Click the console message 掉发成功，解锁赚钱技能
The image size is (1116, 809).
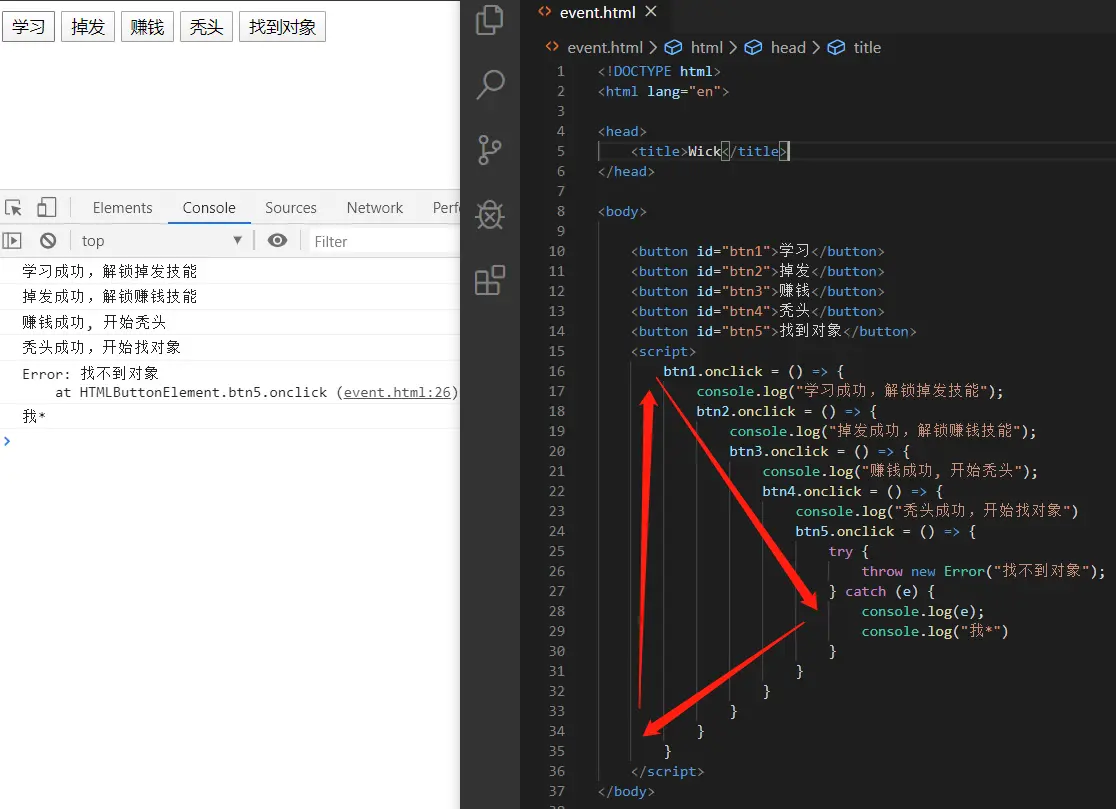pyautogui.click(x=110, y=296)
